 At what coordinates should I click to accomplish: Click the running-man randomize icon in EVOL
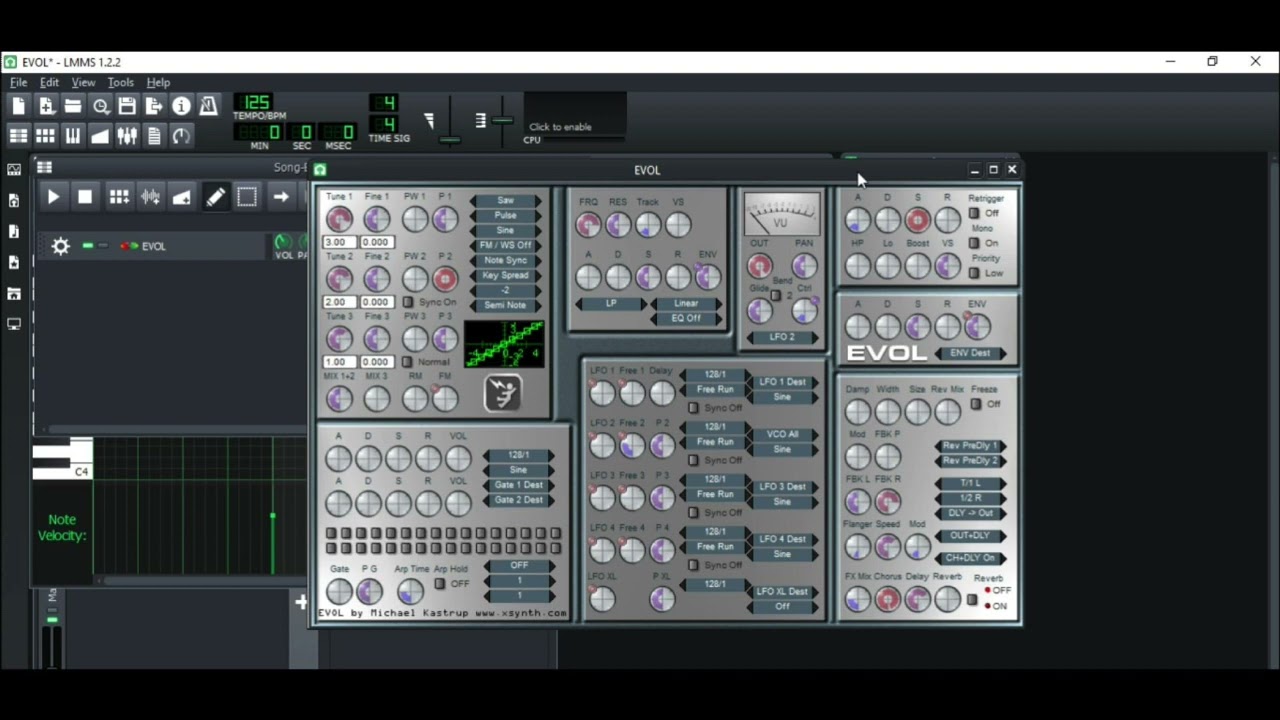(x=503, y=393)
